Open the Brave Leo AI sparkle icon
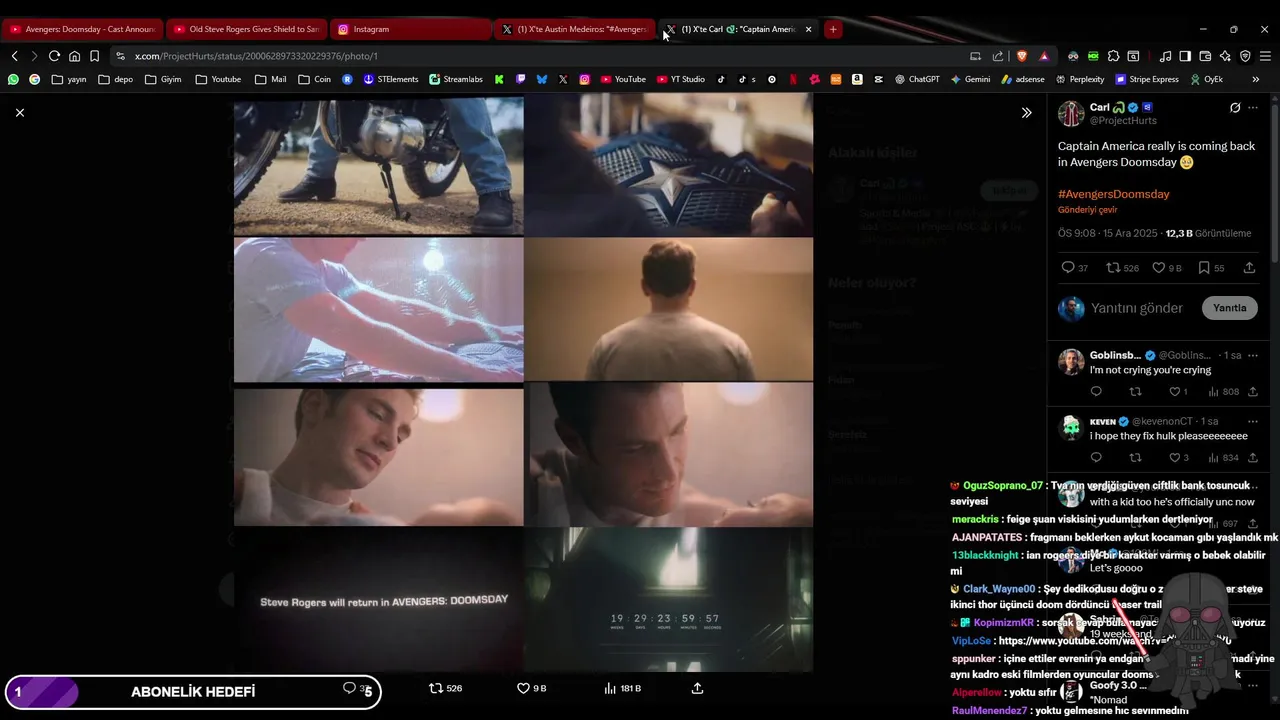Image resolution: width=1280 pixels, height=720 pixels. coord(1225,56)
